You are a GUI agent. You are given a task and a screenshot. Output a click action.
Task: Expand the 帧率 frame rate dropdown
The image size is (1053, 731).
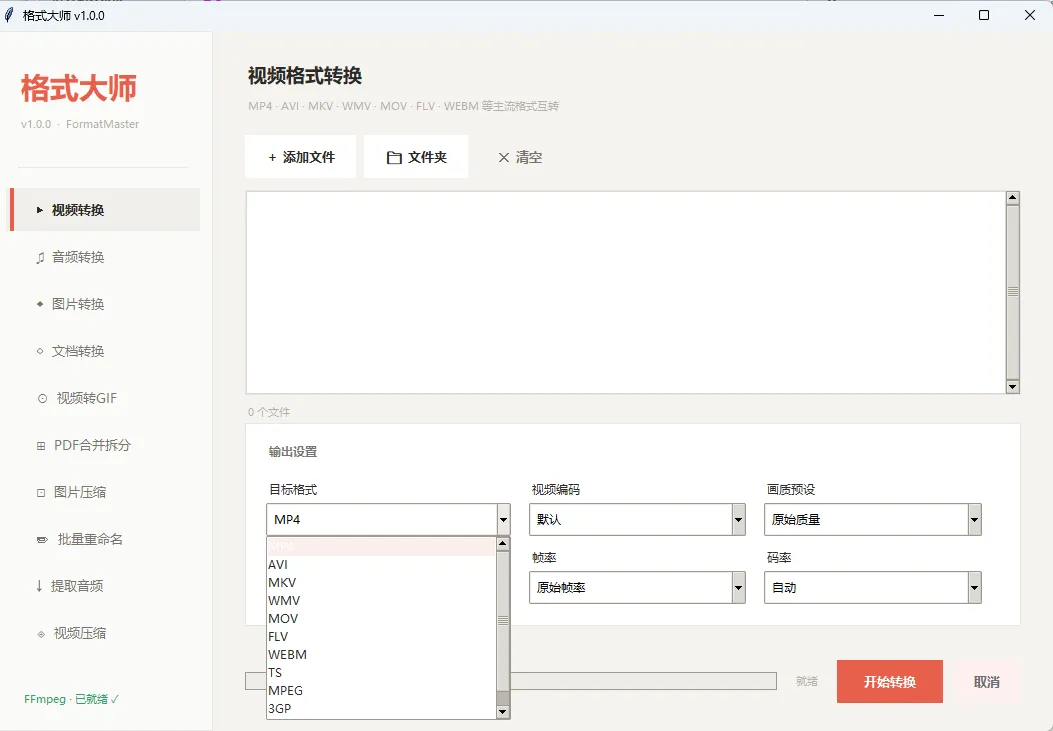(x=637, y=587)
